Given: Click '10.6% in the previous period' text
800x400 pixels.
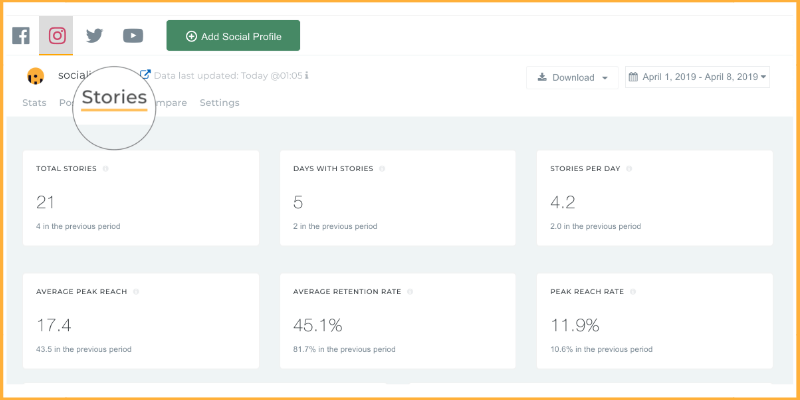Looking at the screenshot, I should (x=601, y=349).
